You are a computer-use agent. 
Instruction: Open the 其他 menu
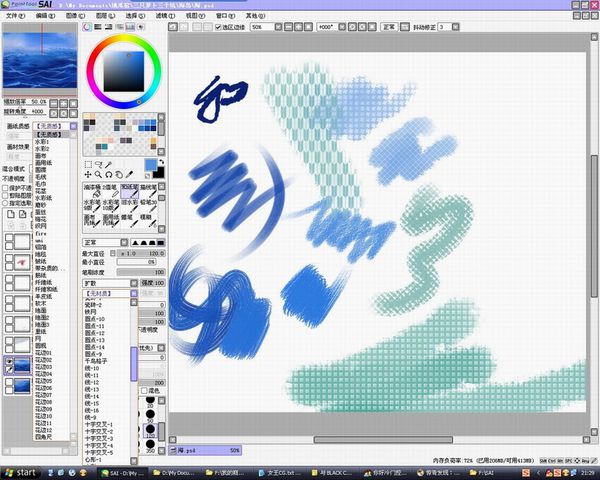[x=255, y=16]
